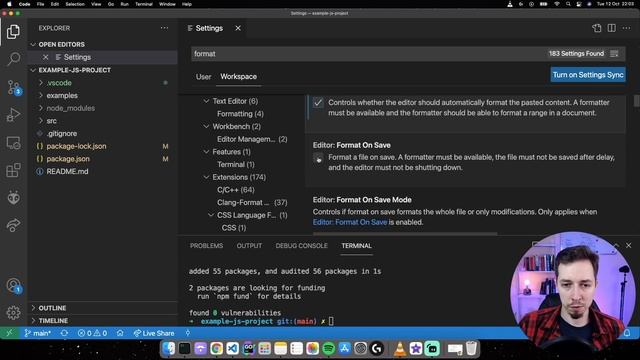Select the Workspace settings tab
The image size is (640, 360).
(x=238, y=77)
